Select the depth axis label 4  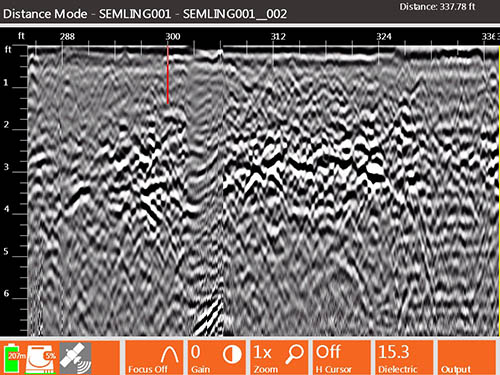pyautogui.click(x=6, y=209)
